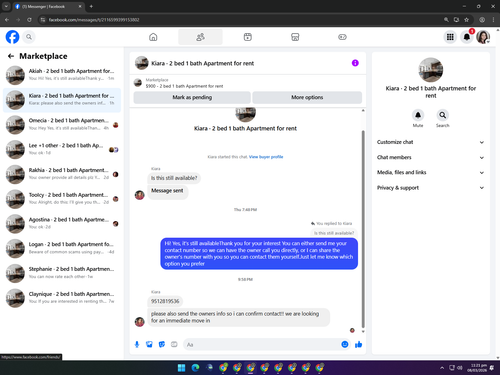The image size is (500, 375).
Task: Open Stephanie apartment conversation
Action: 62,273
